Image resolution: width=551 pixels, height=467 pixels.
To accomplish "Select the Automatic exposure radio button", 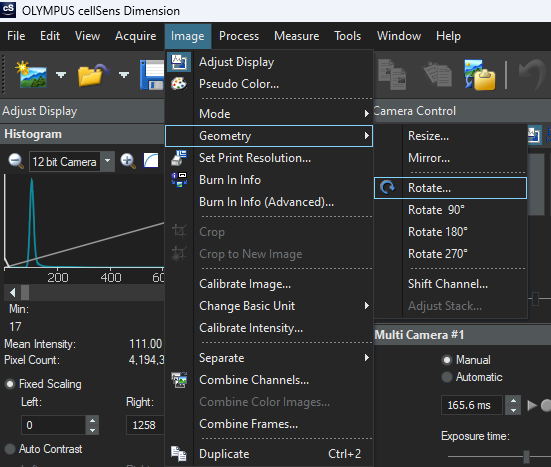I will tap(447, 377).
